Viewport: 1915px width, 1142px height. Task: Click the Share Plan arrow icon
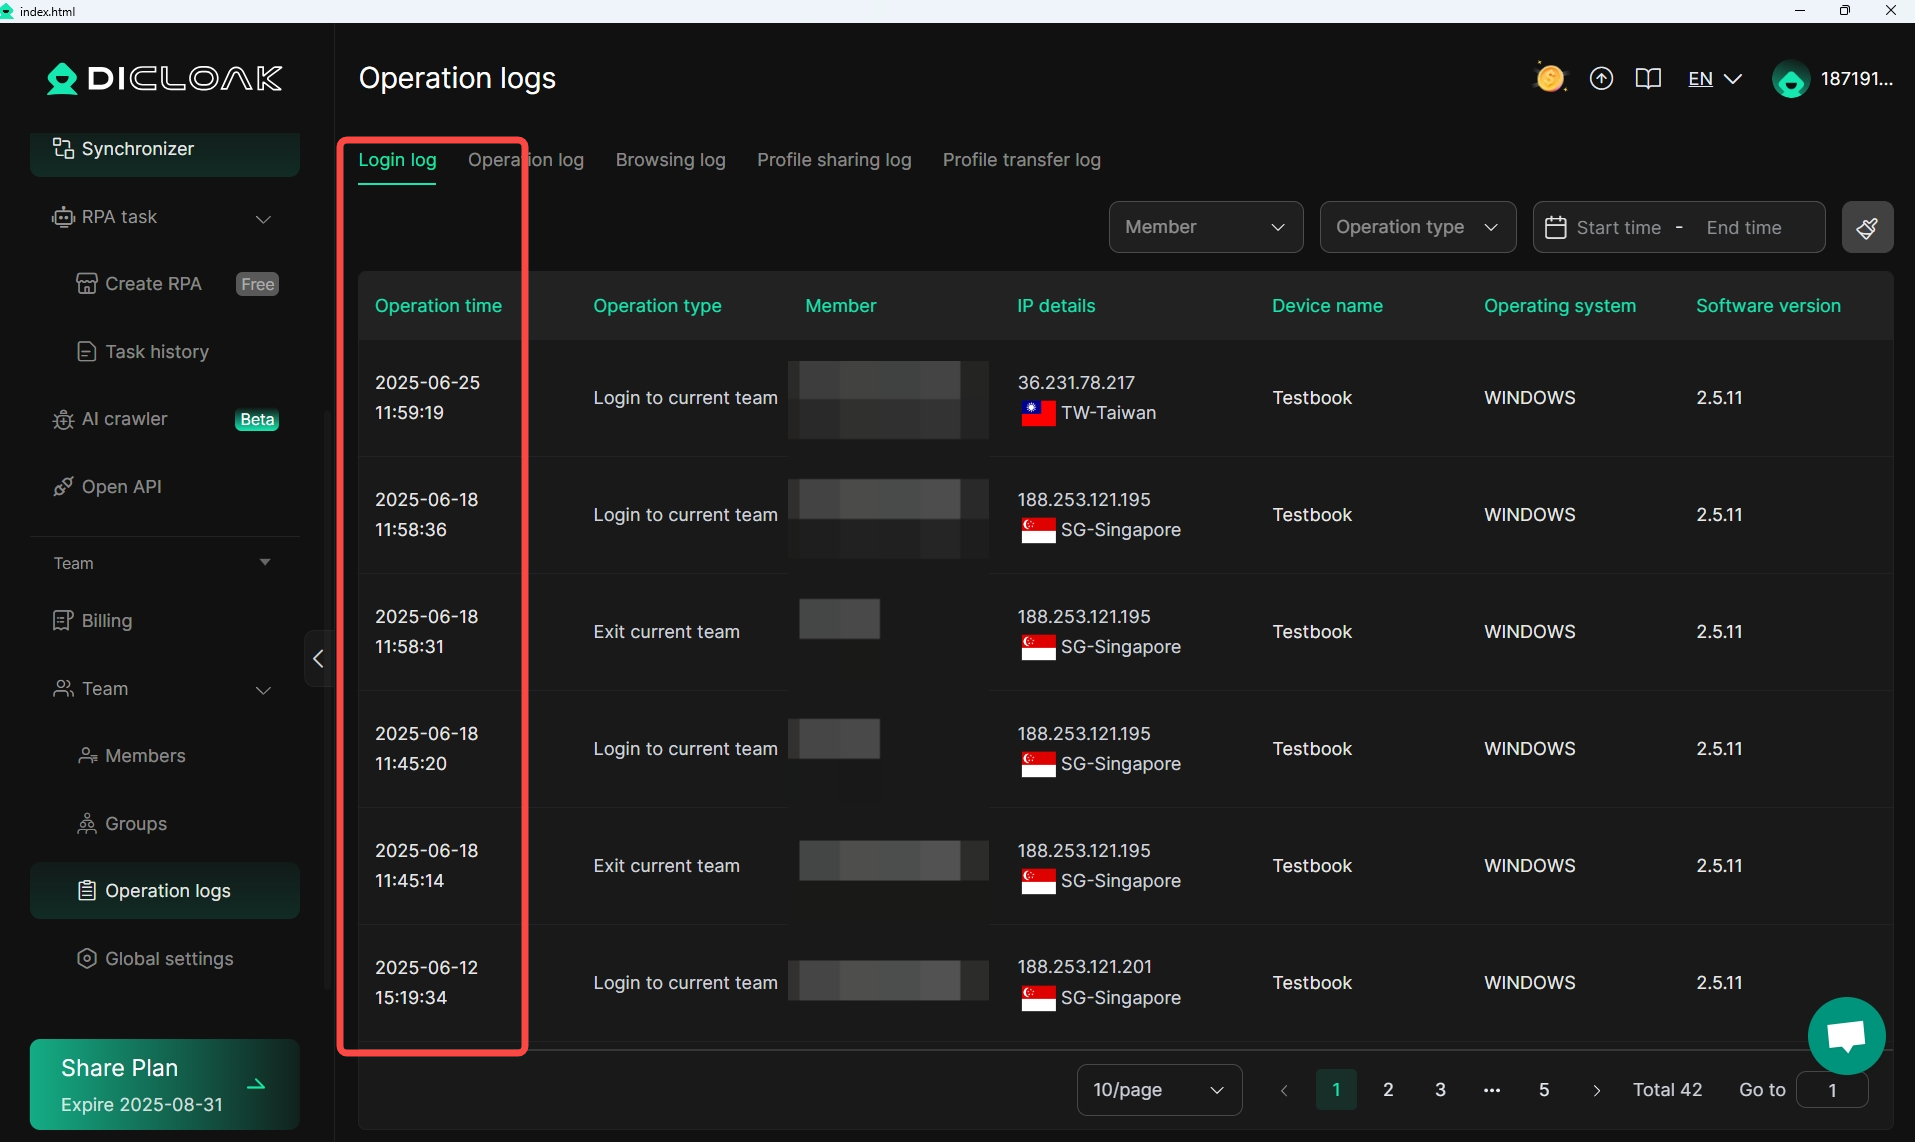click(x=256, y=1085)
